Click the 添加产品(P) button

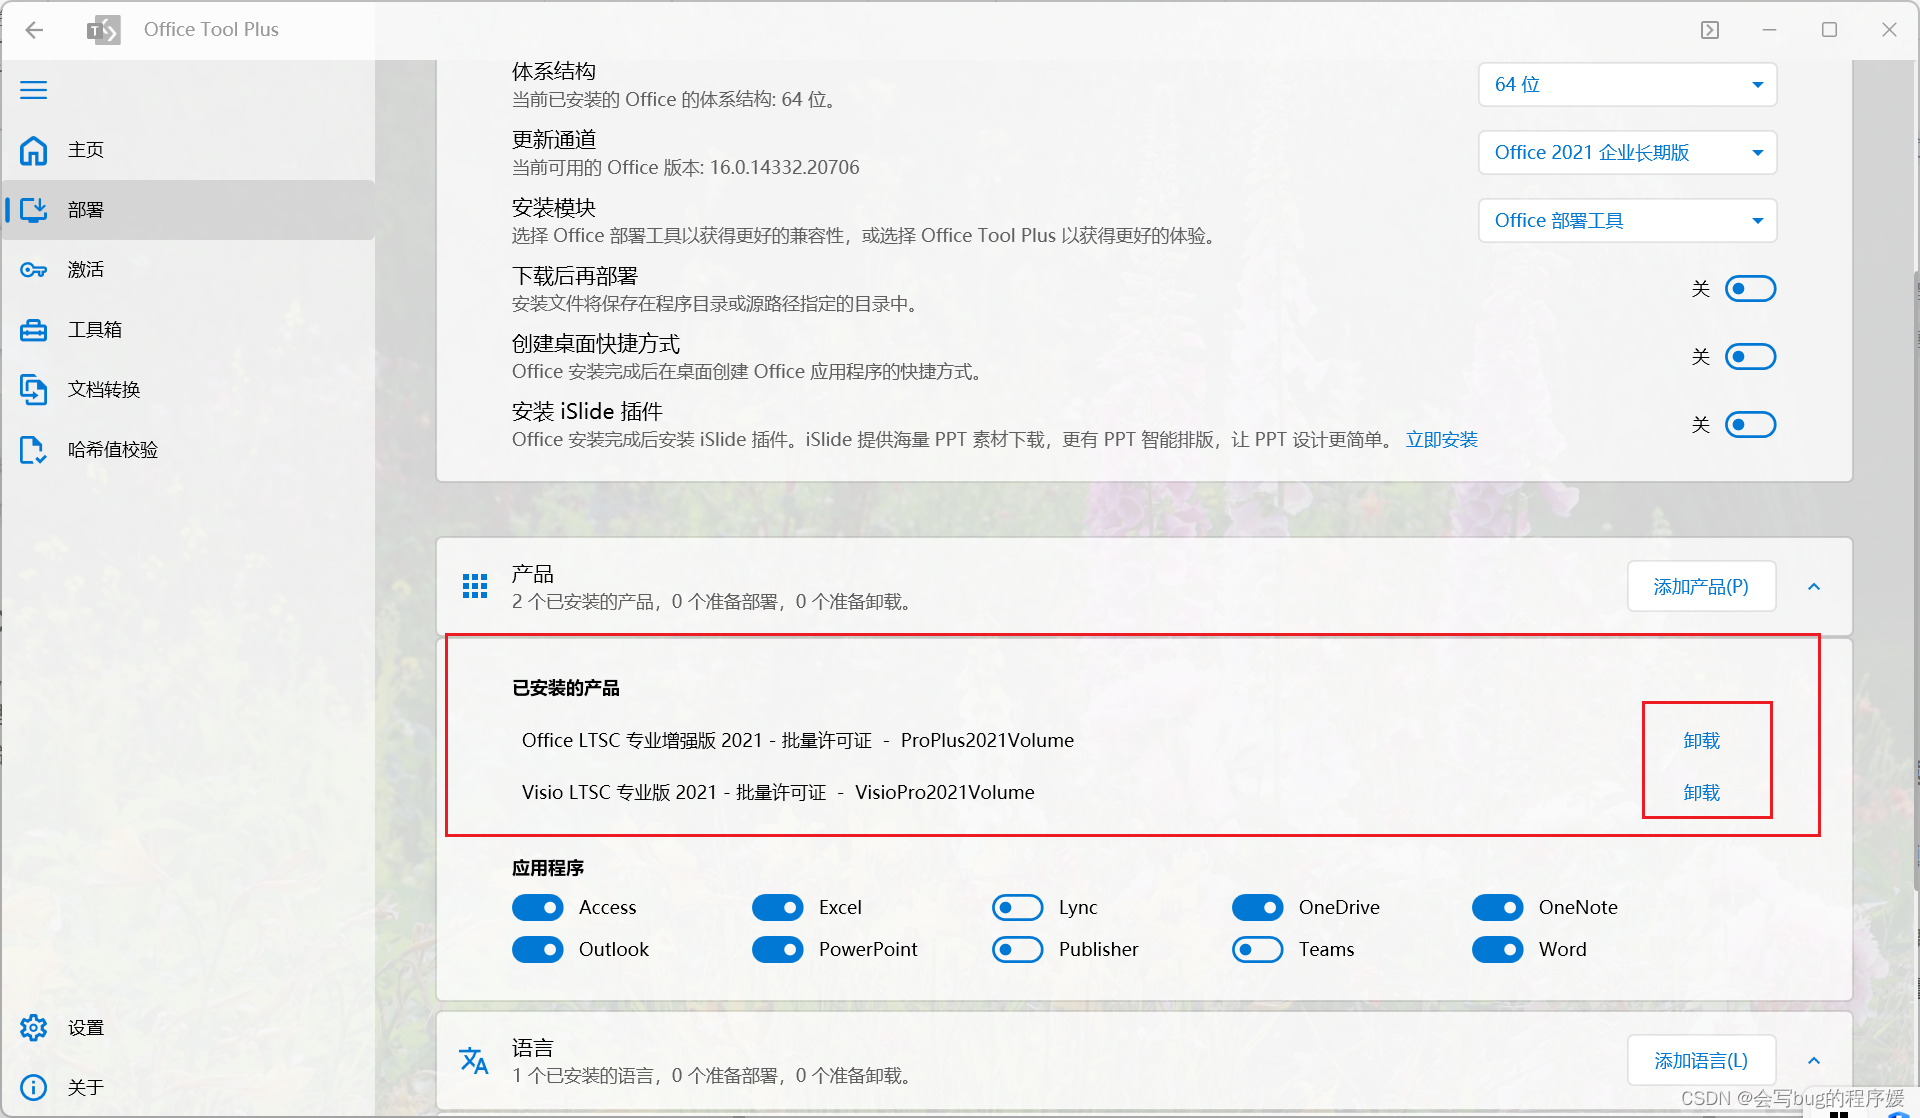pyautogui.click(x=1701, y=586)
